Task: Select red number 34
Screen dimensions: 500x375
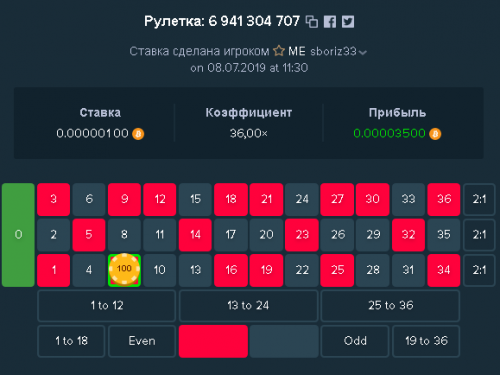Action: pyautogui.click(x=444, y=270)
